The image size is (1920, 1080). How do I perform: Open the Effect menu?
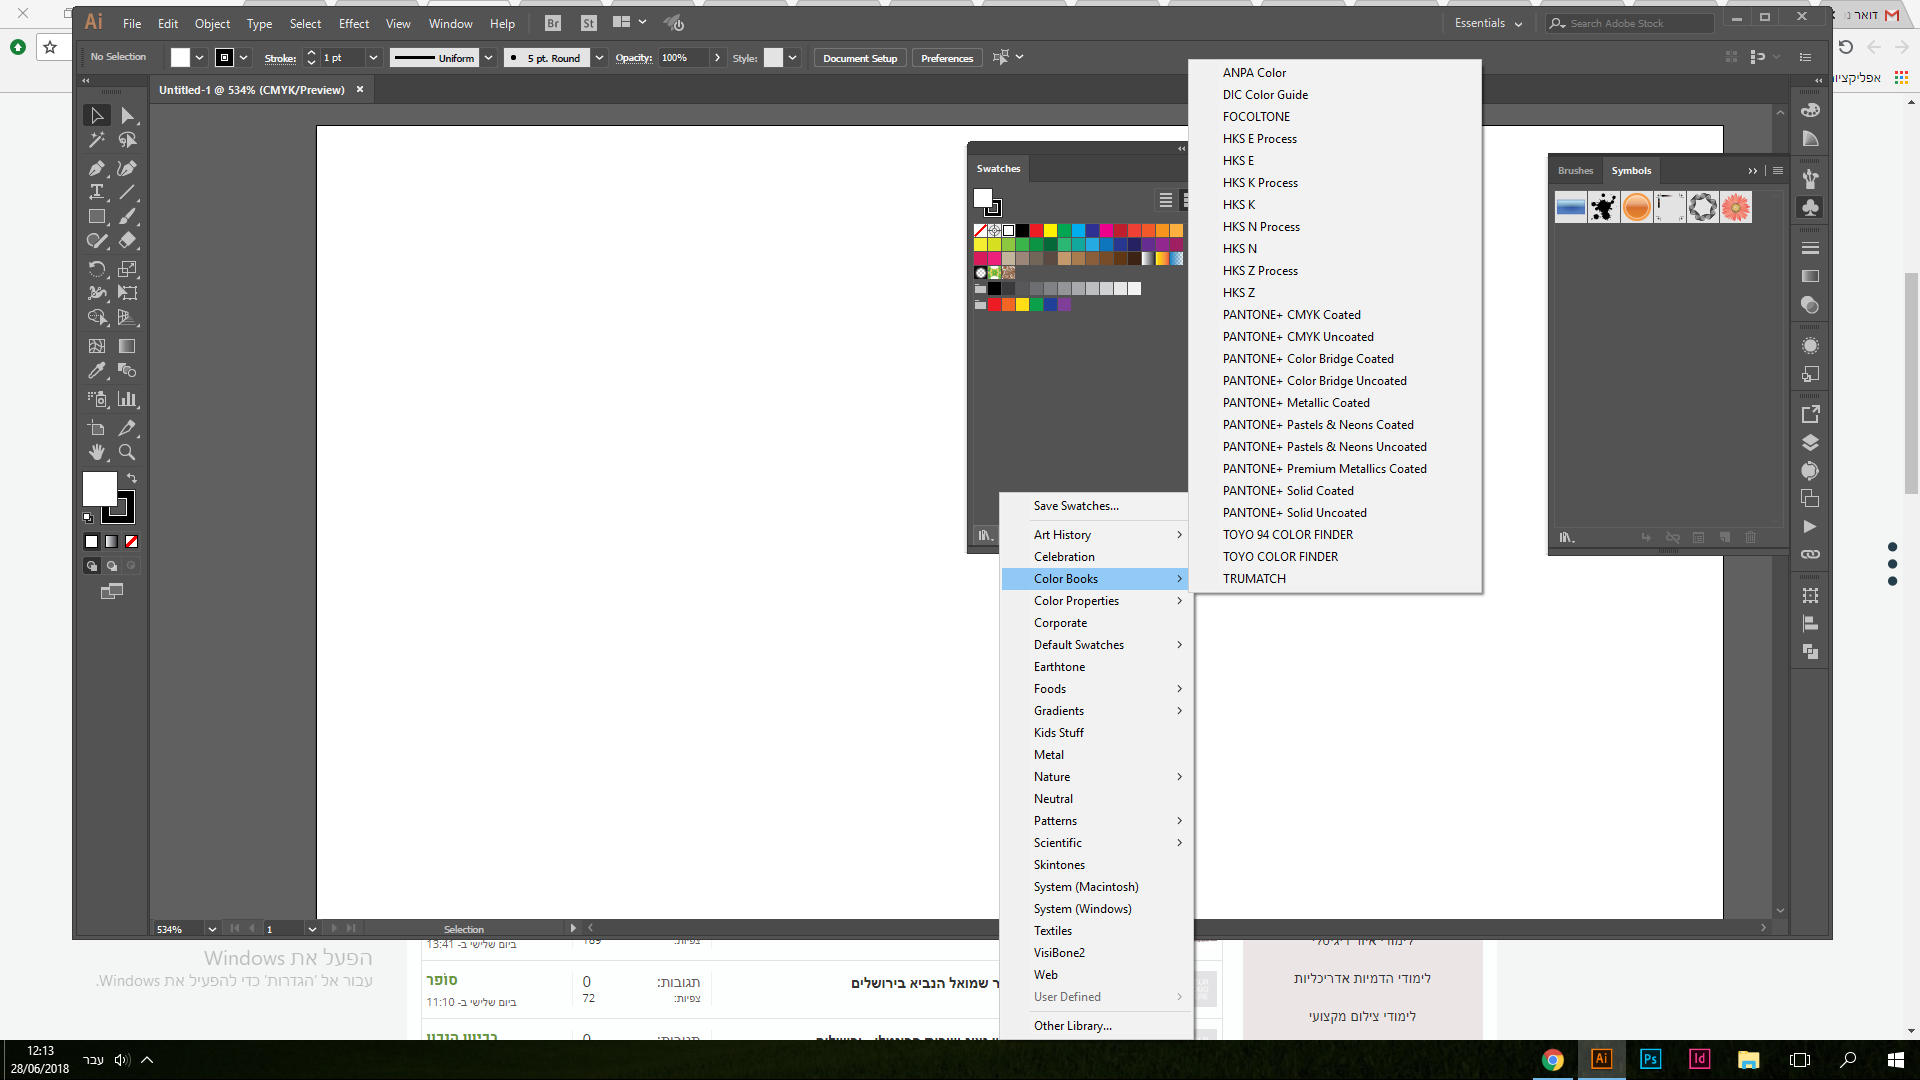point(354,23)
